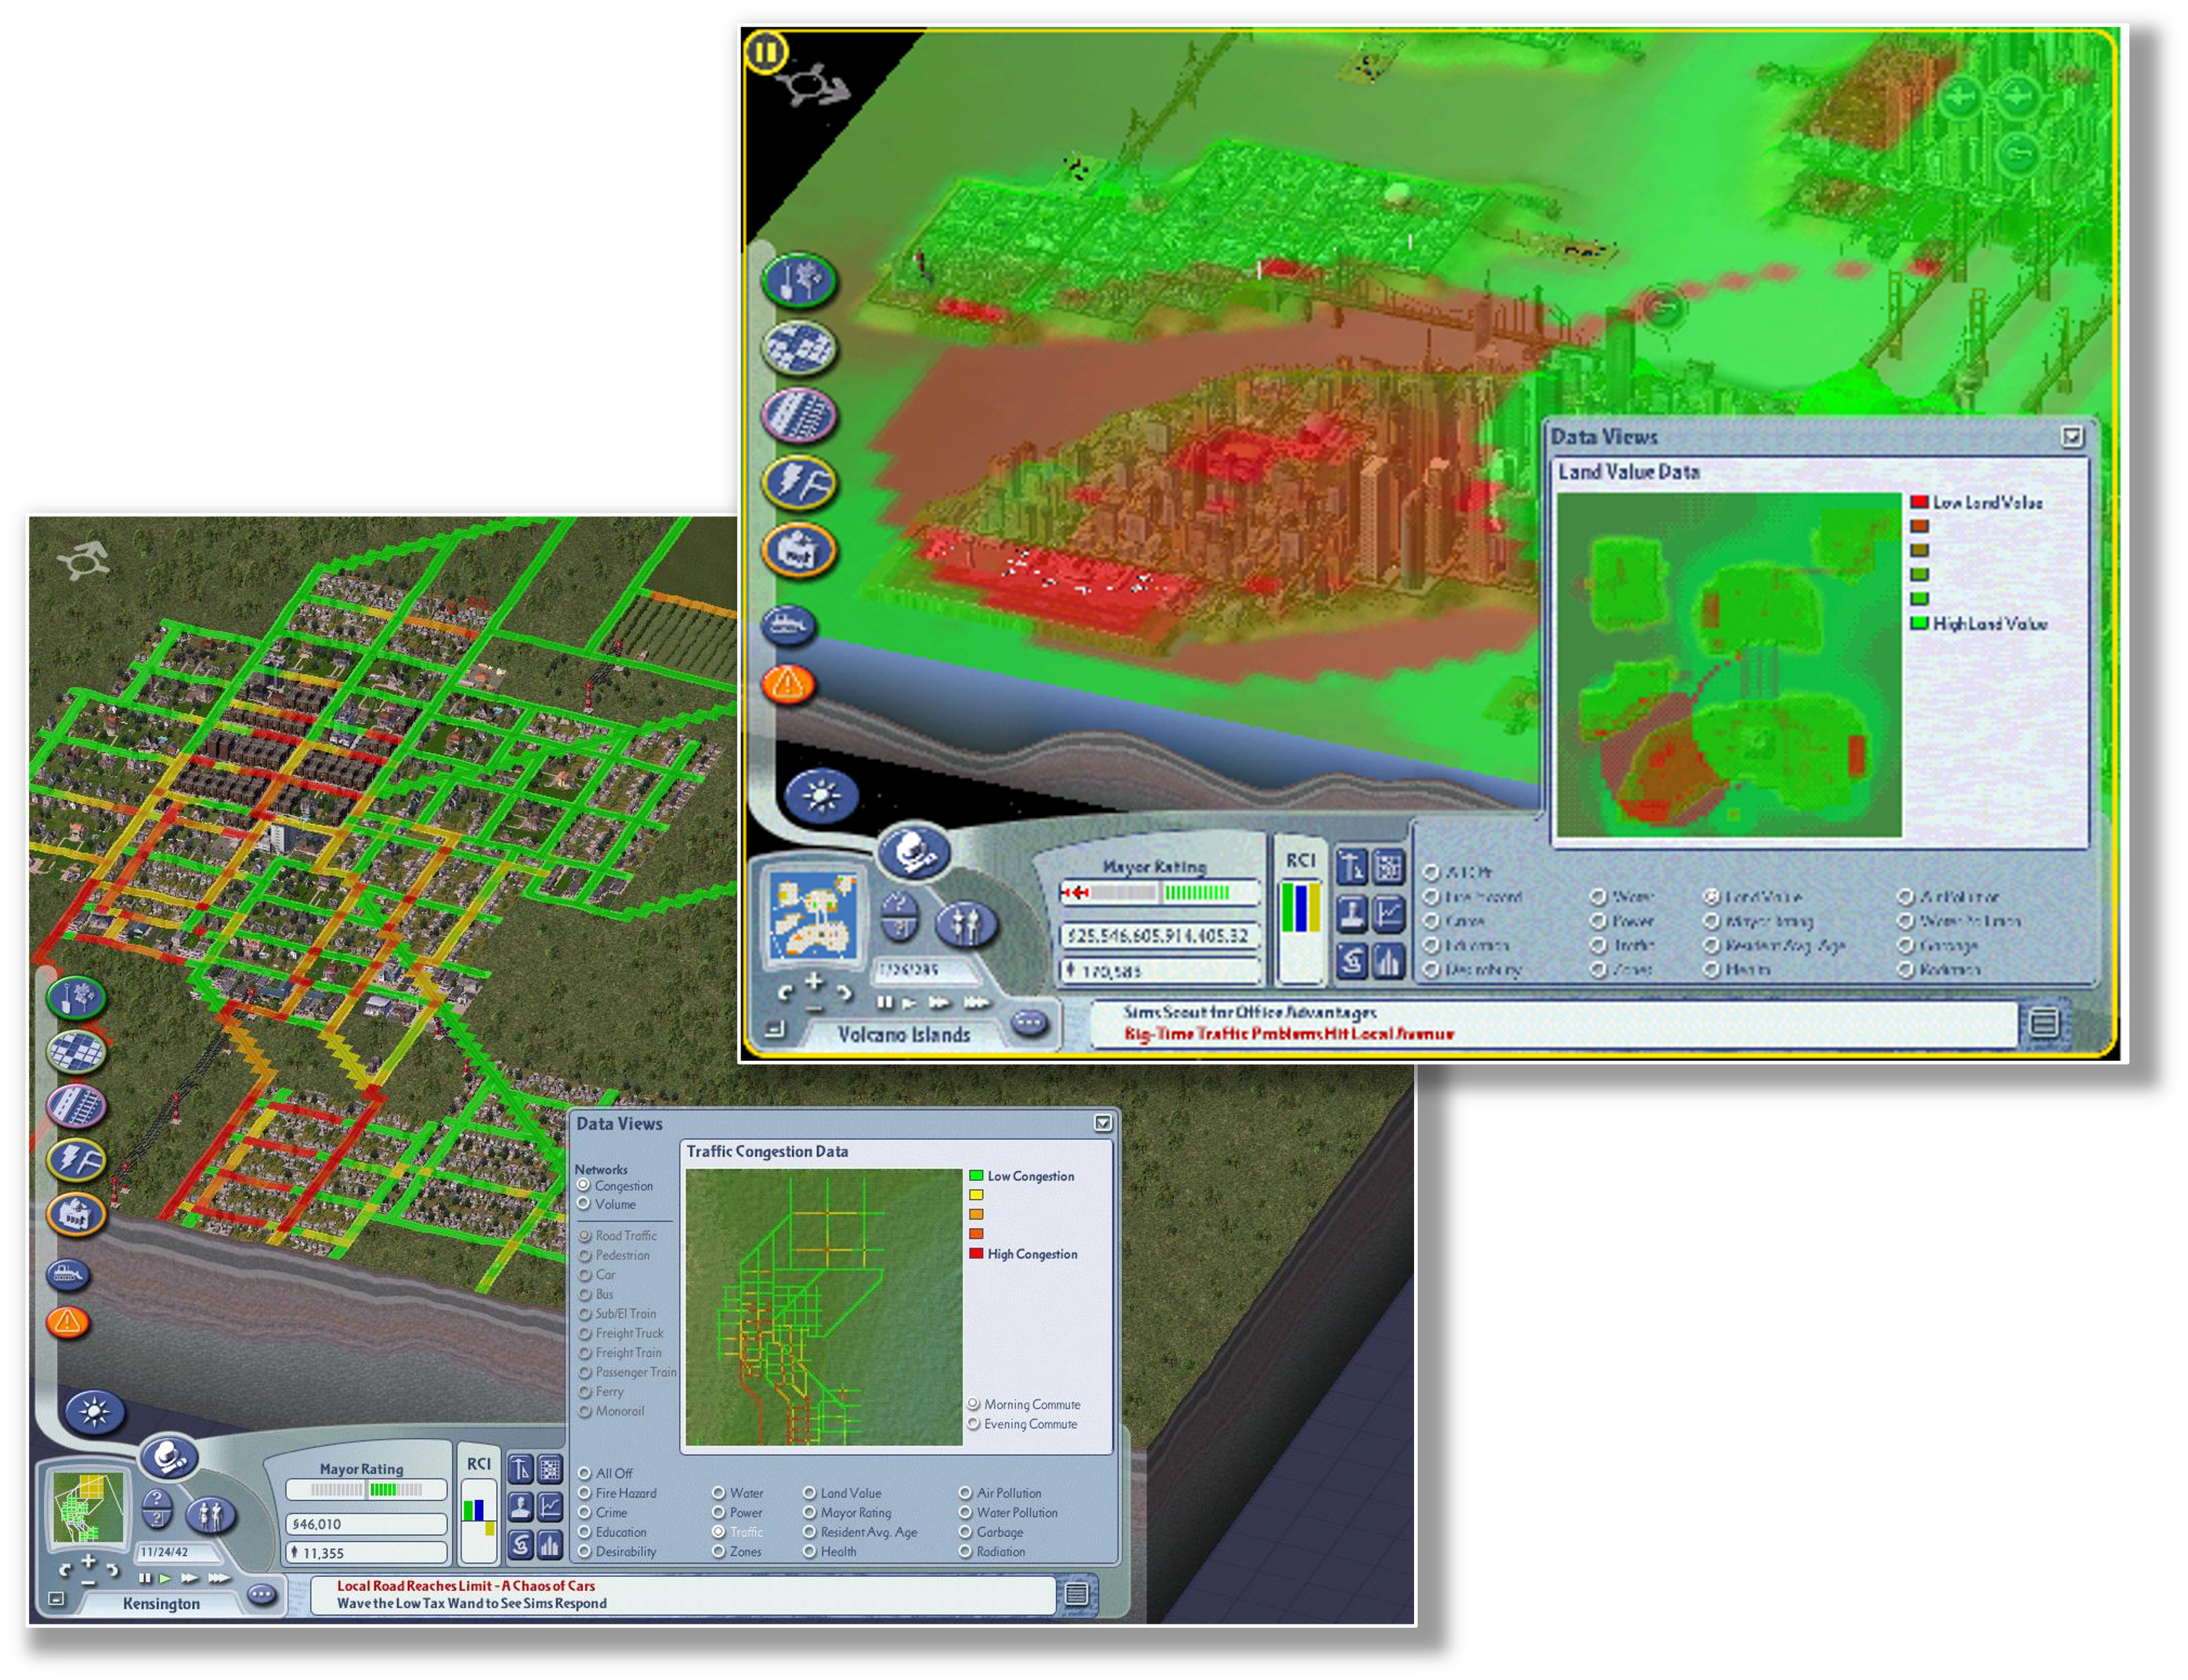2188x1680 pixels.
Task: Click Traffic Congestion Data overview map
Action: (x=824, y=1307)
